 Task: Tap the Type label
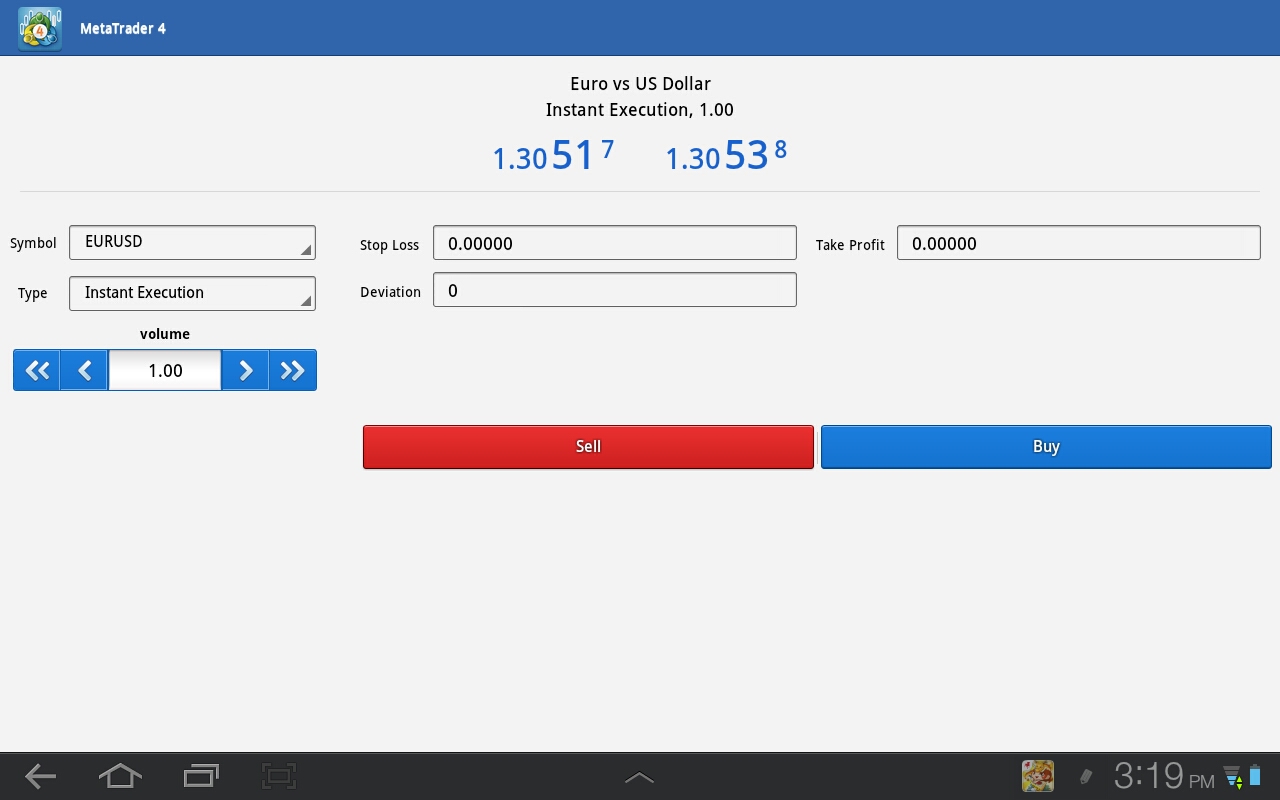point(33,293)
